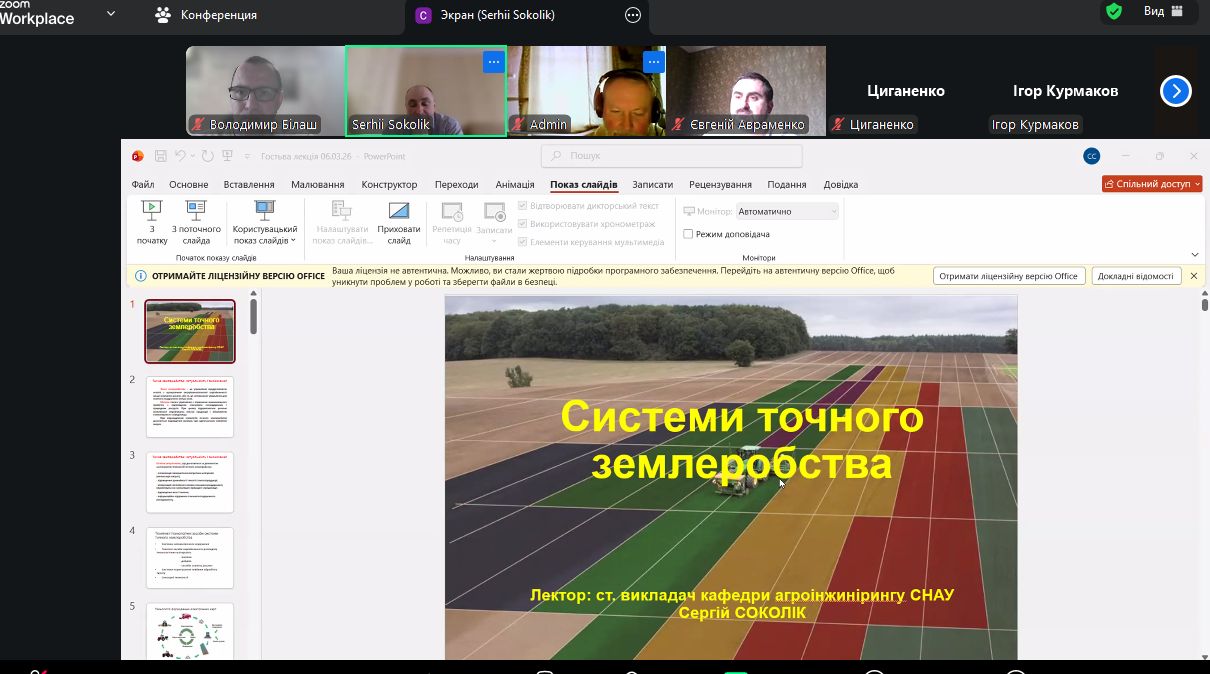
Task: Select slide 2 thumbnail in panel
Action: tap(190, 406)
